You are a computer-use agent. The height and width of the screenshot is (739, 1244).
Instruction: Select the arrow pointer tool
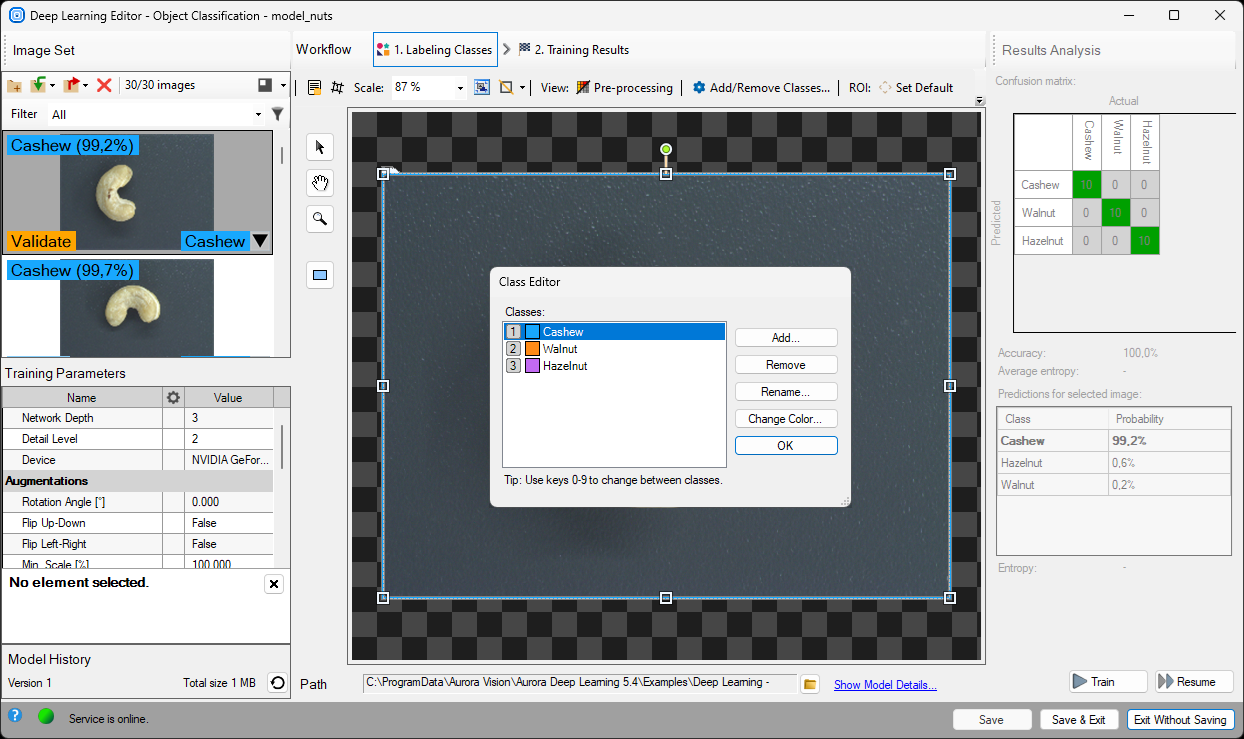coord(320,148)
